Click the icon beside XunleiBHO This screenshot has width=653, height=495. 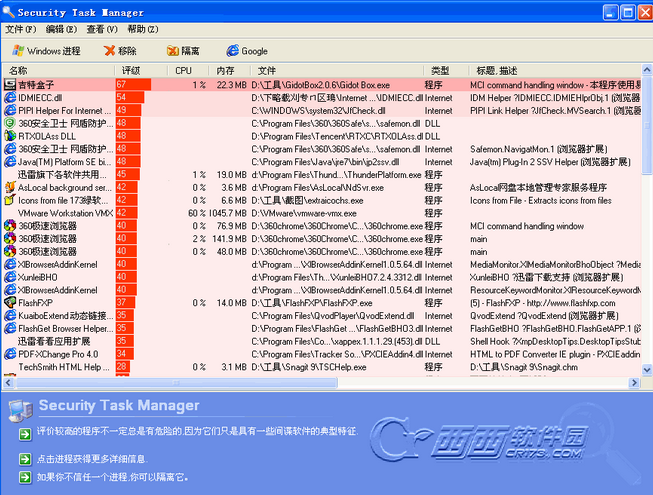click(x=10, y=277)
